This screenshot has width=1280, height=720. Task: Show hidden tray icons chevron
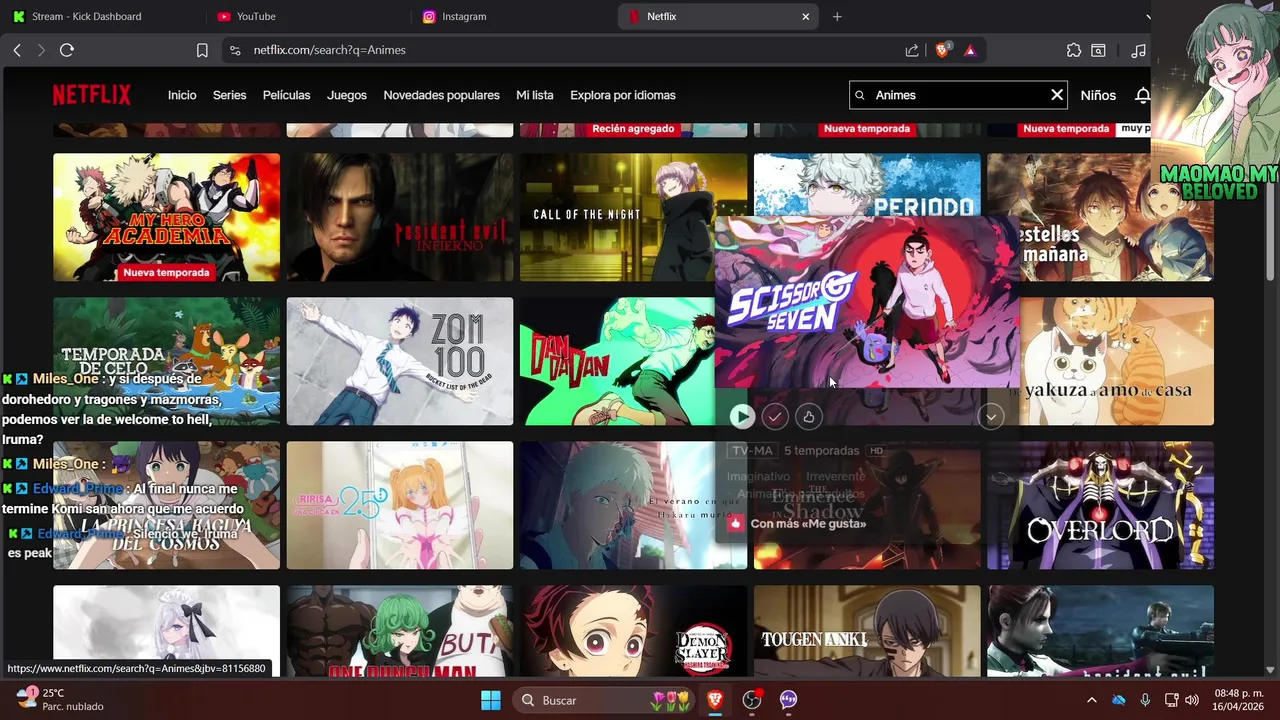tap(1092, 700)
